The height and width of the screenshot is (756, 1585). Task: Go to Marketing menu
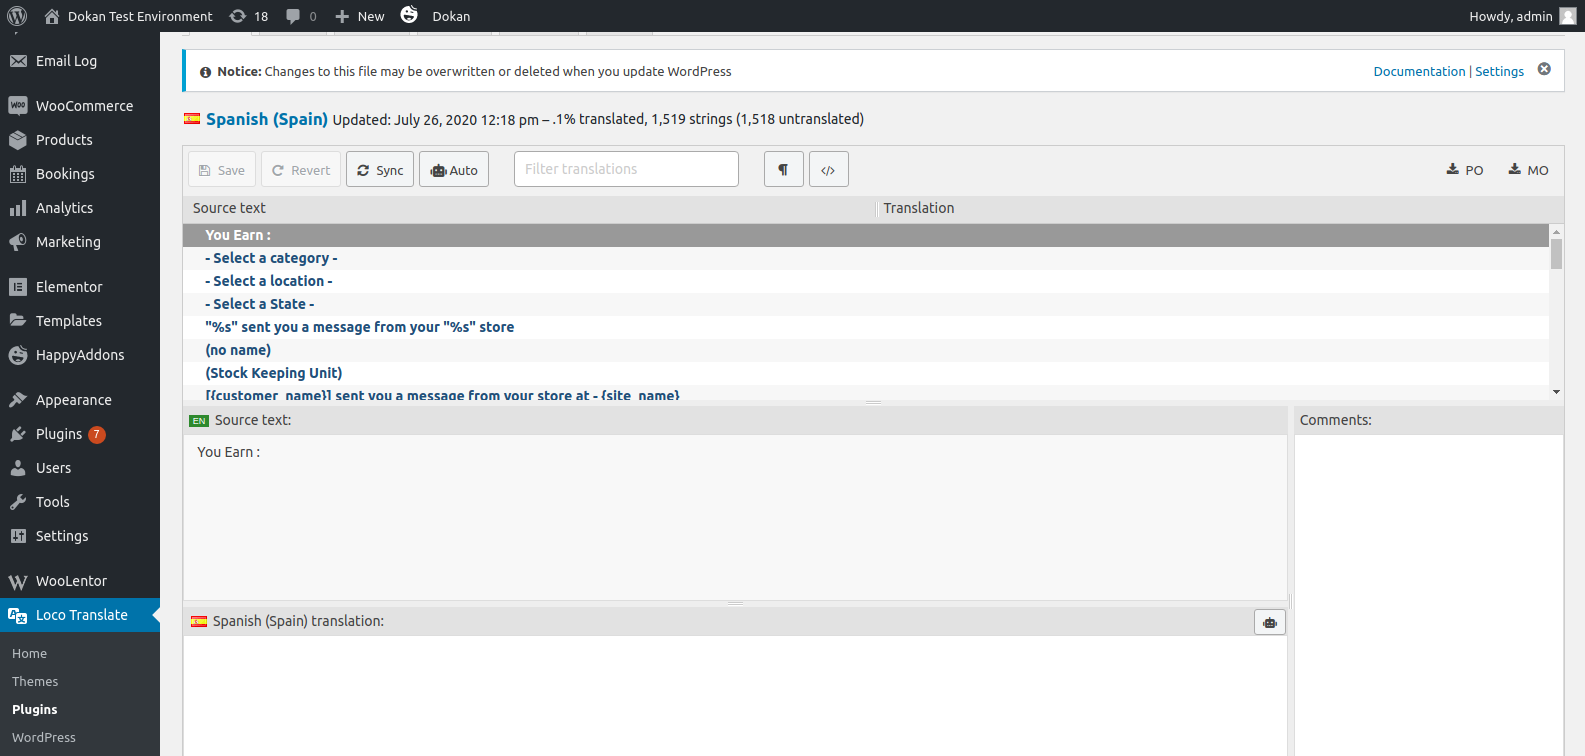pos(80,242)
